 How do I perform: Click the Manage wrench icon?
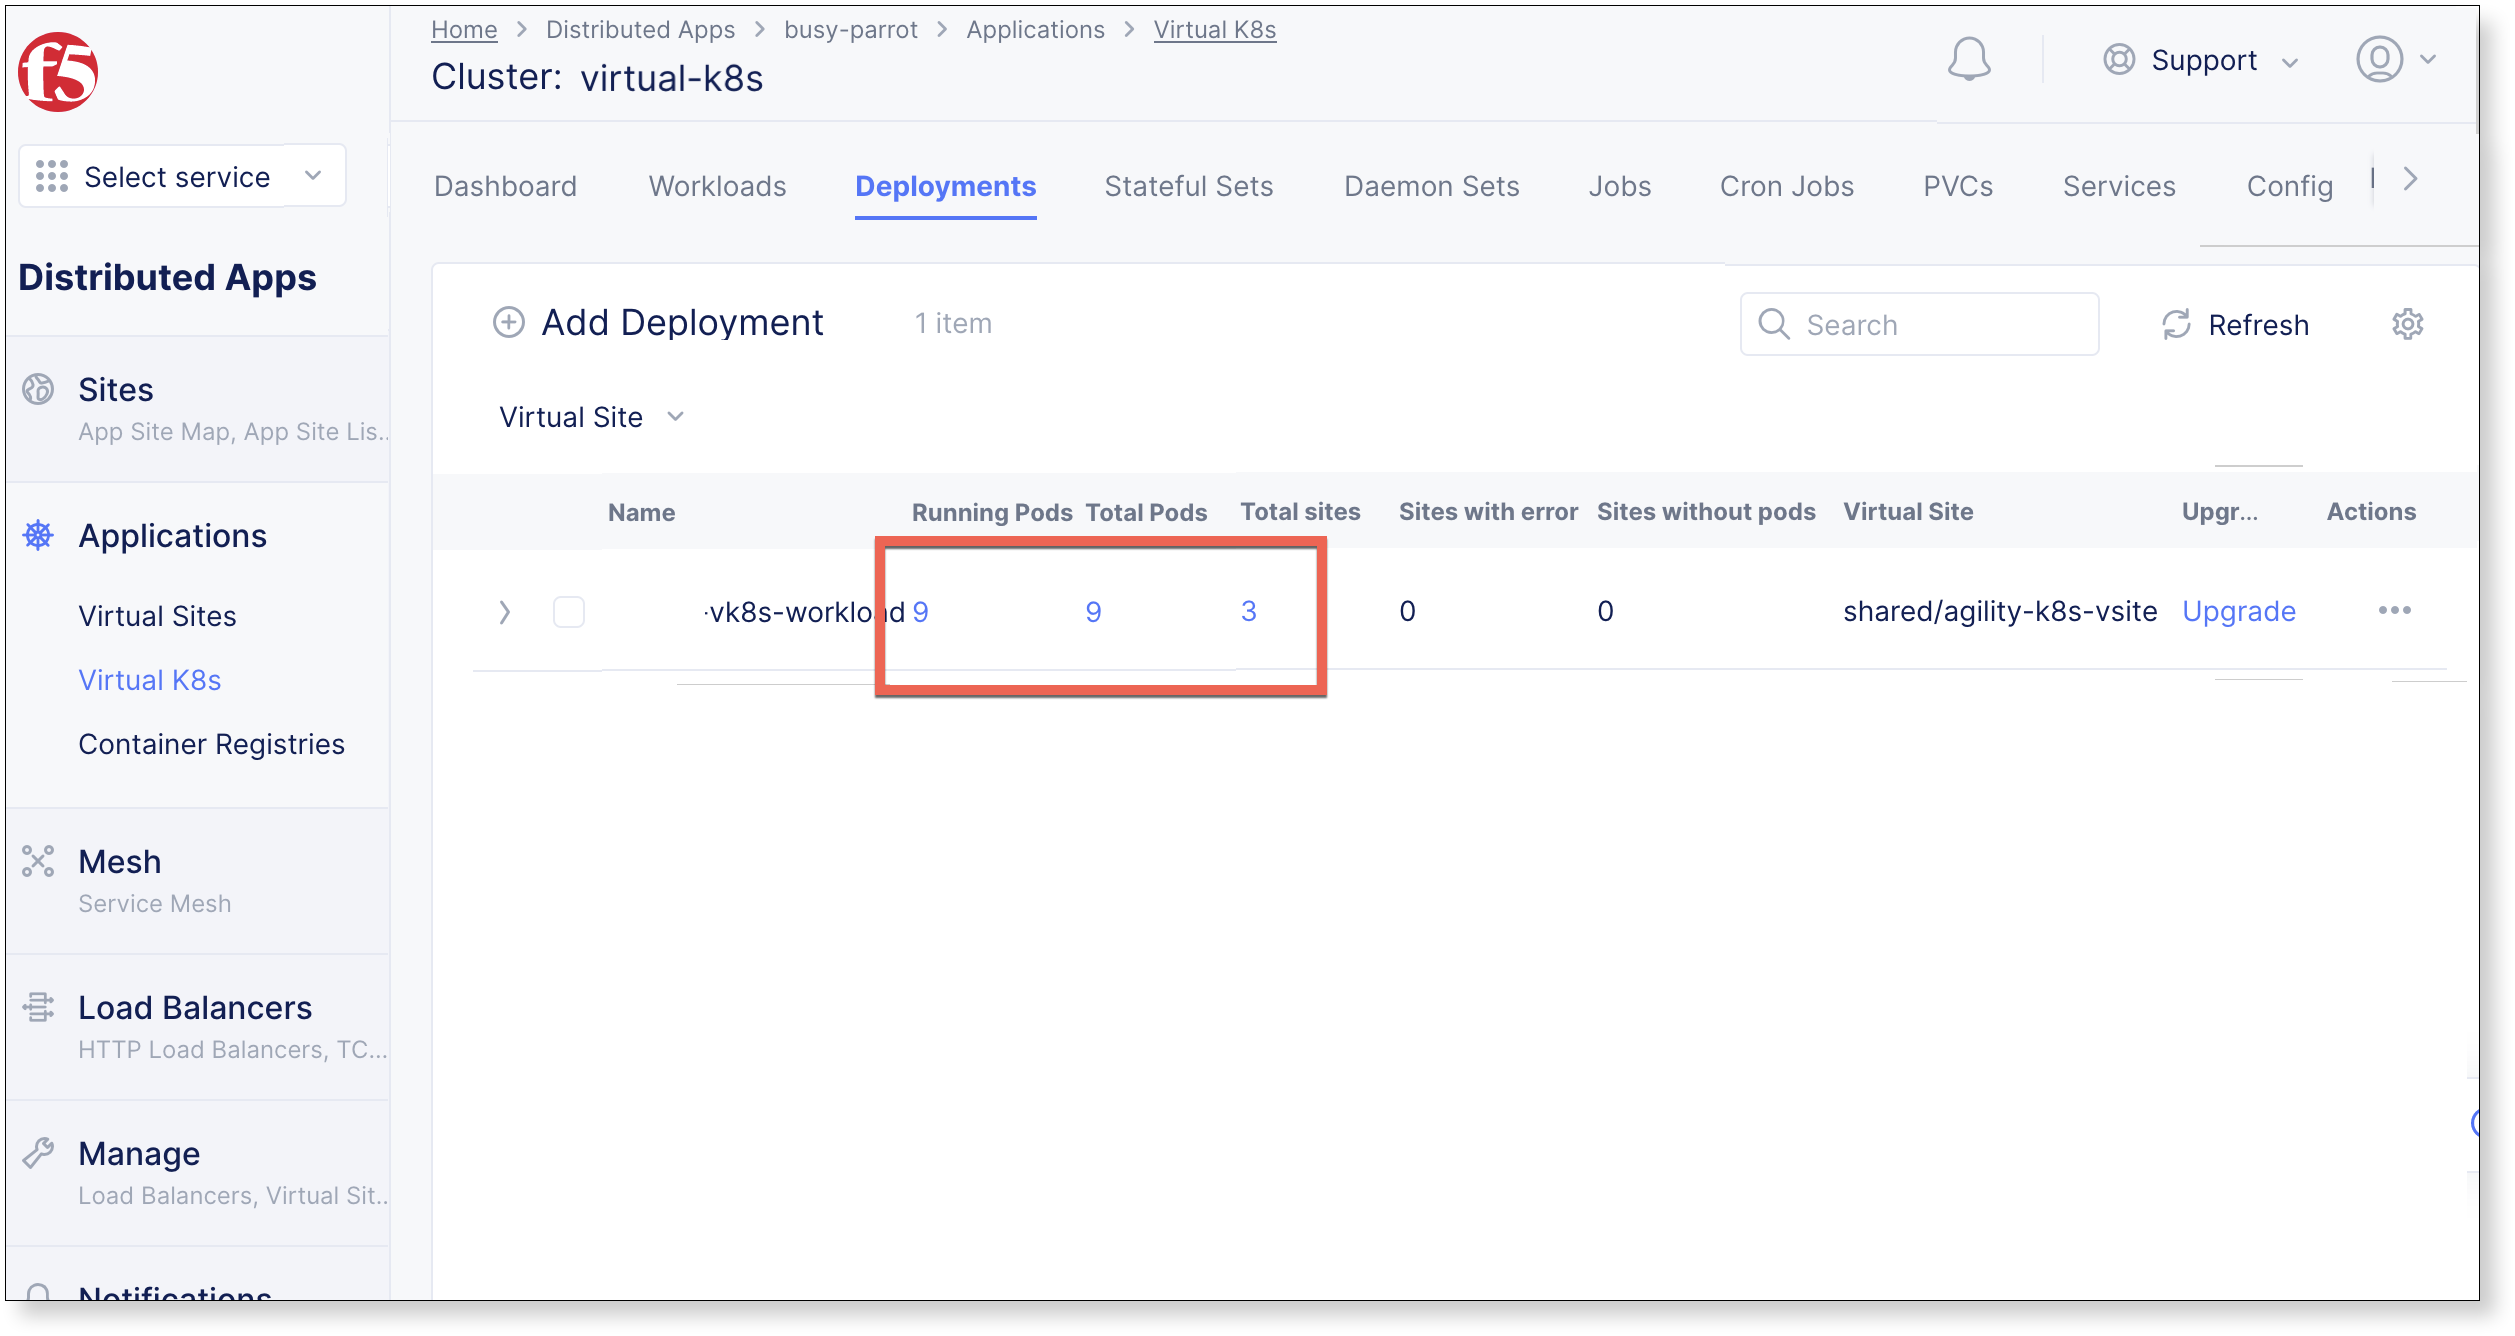click(39, 1153)
